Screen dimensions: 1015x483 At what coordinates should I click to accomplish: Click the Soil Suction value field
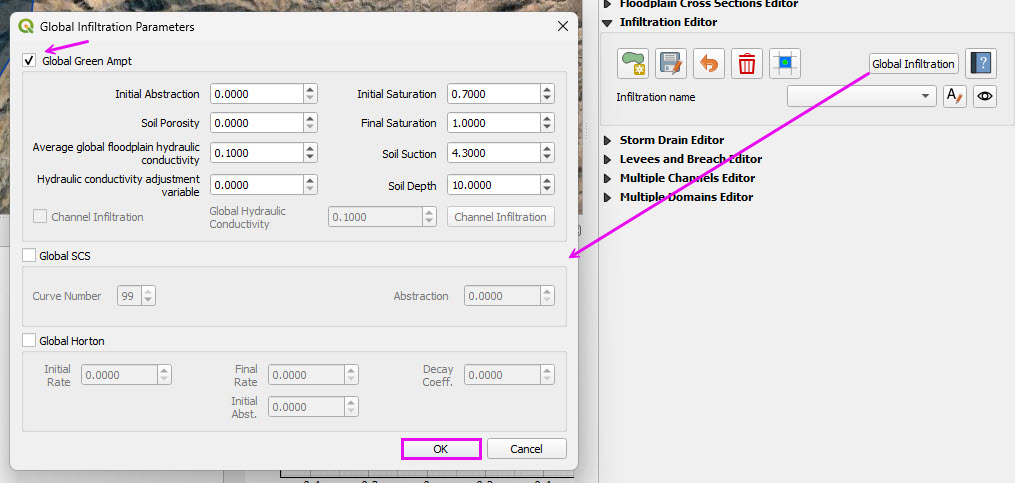pos(493,155)
